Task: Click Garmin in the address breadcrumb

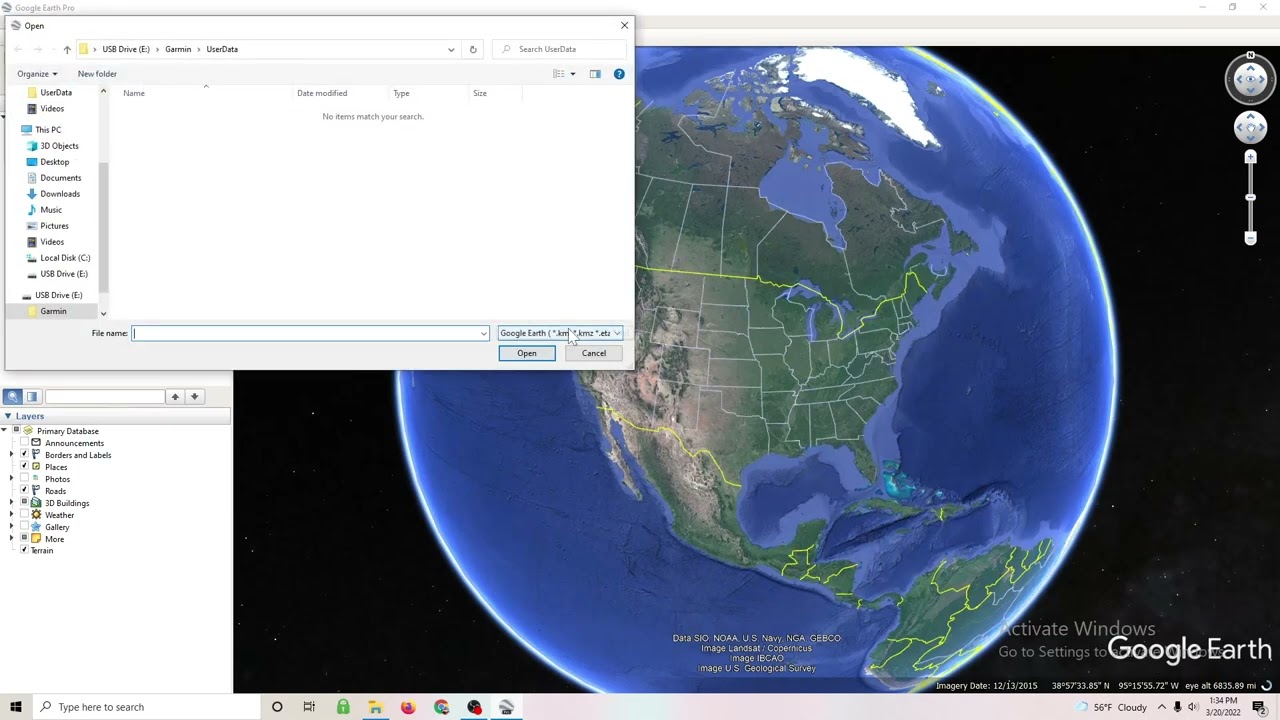Action: click(x=178, y=49)
